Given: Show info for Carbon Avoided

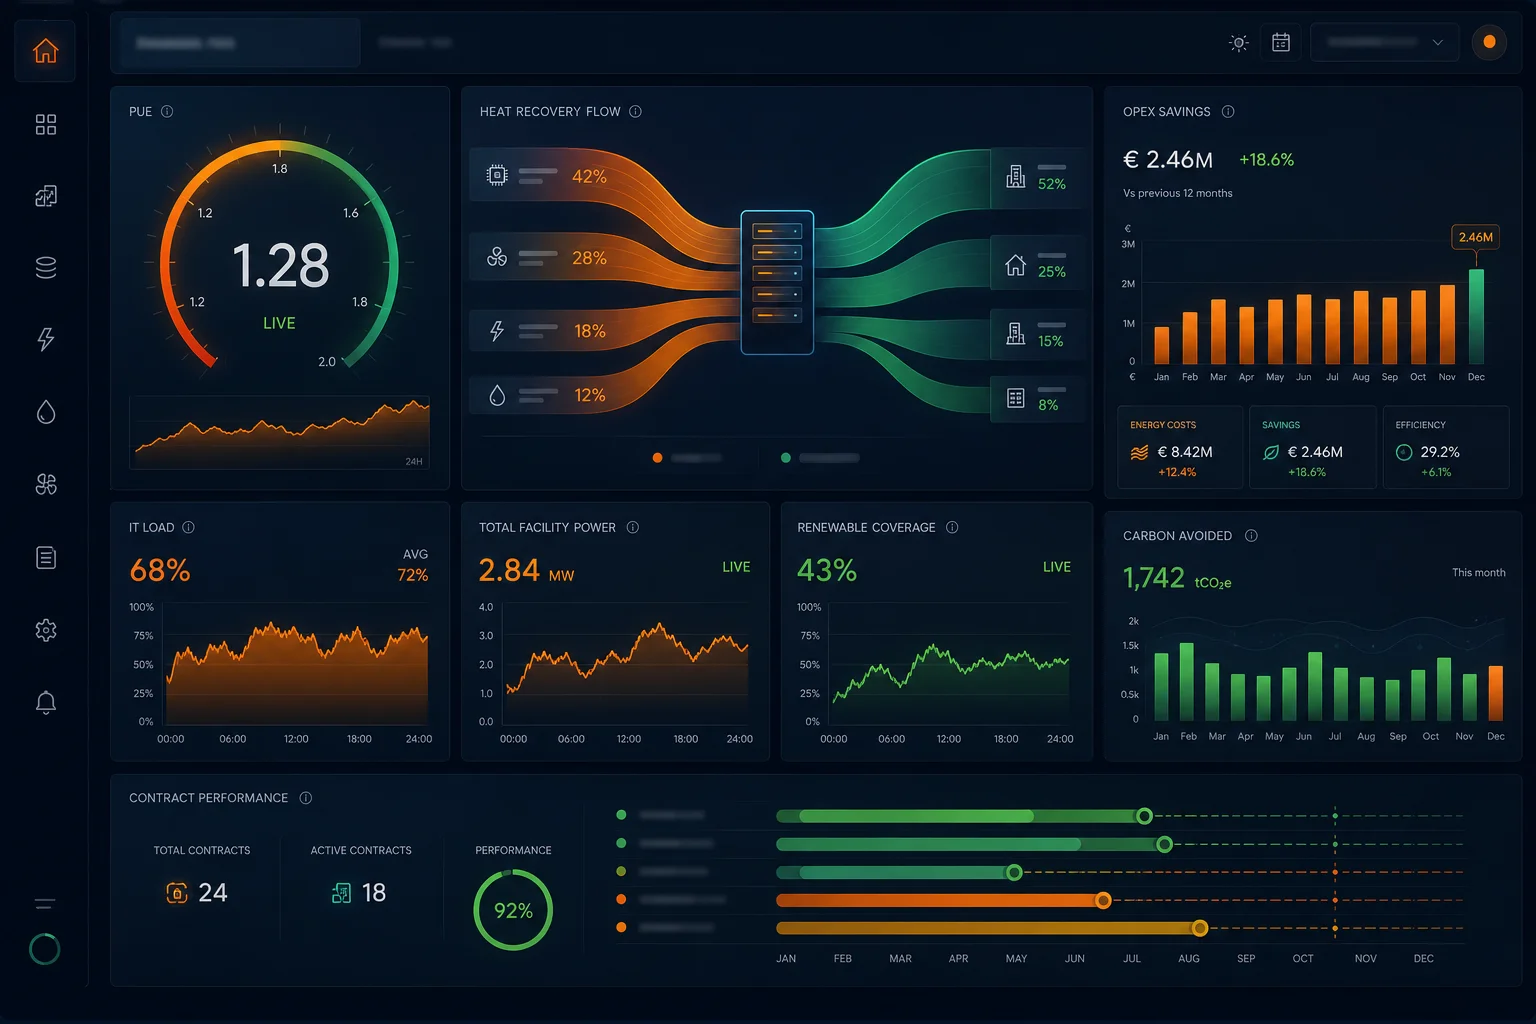Looking at the screenshot, I should point(1251,536).
